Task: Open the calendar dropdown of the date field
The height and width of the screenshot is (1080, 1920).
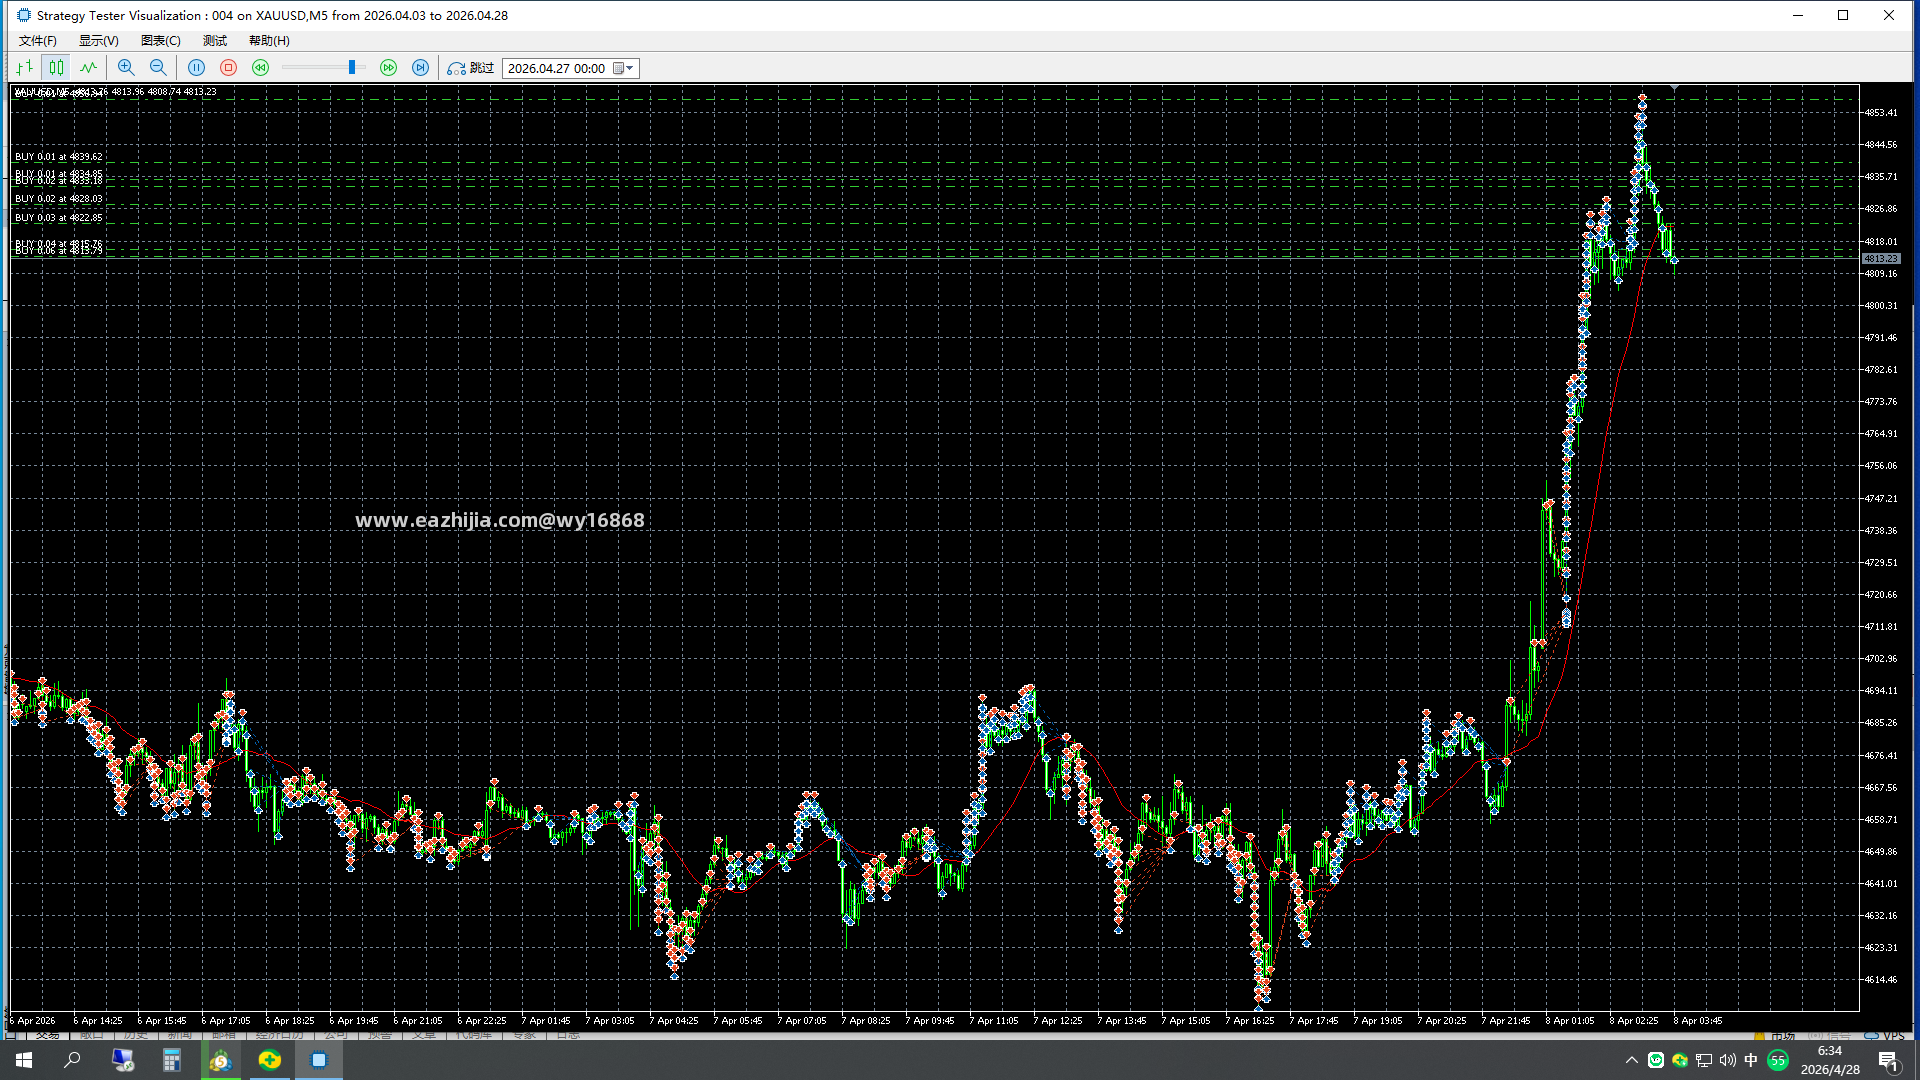Action: pos(624,68)
